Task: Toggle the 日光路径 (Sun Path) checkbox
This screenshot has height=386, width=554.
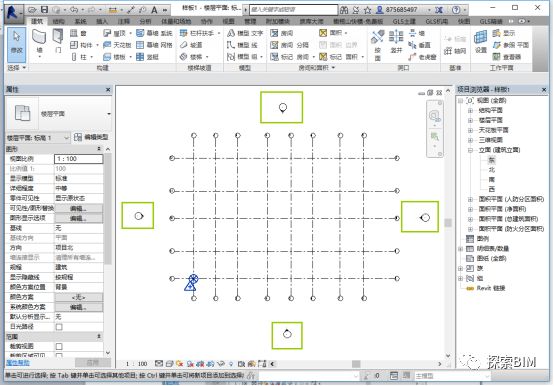Action: [59, 327]
